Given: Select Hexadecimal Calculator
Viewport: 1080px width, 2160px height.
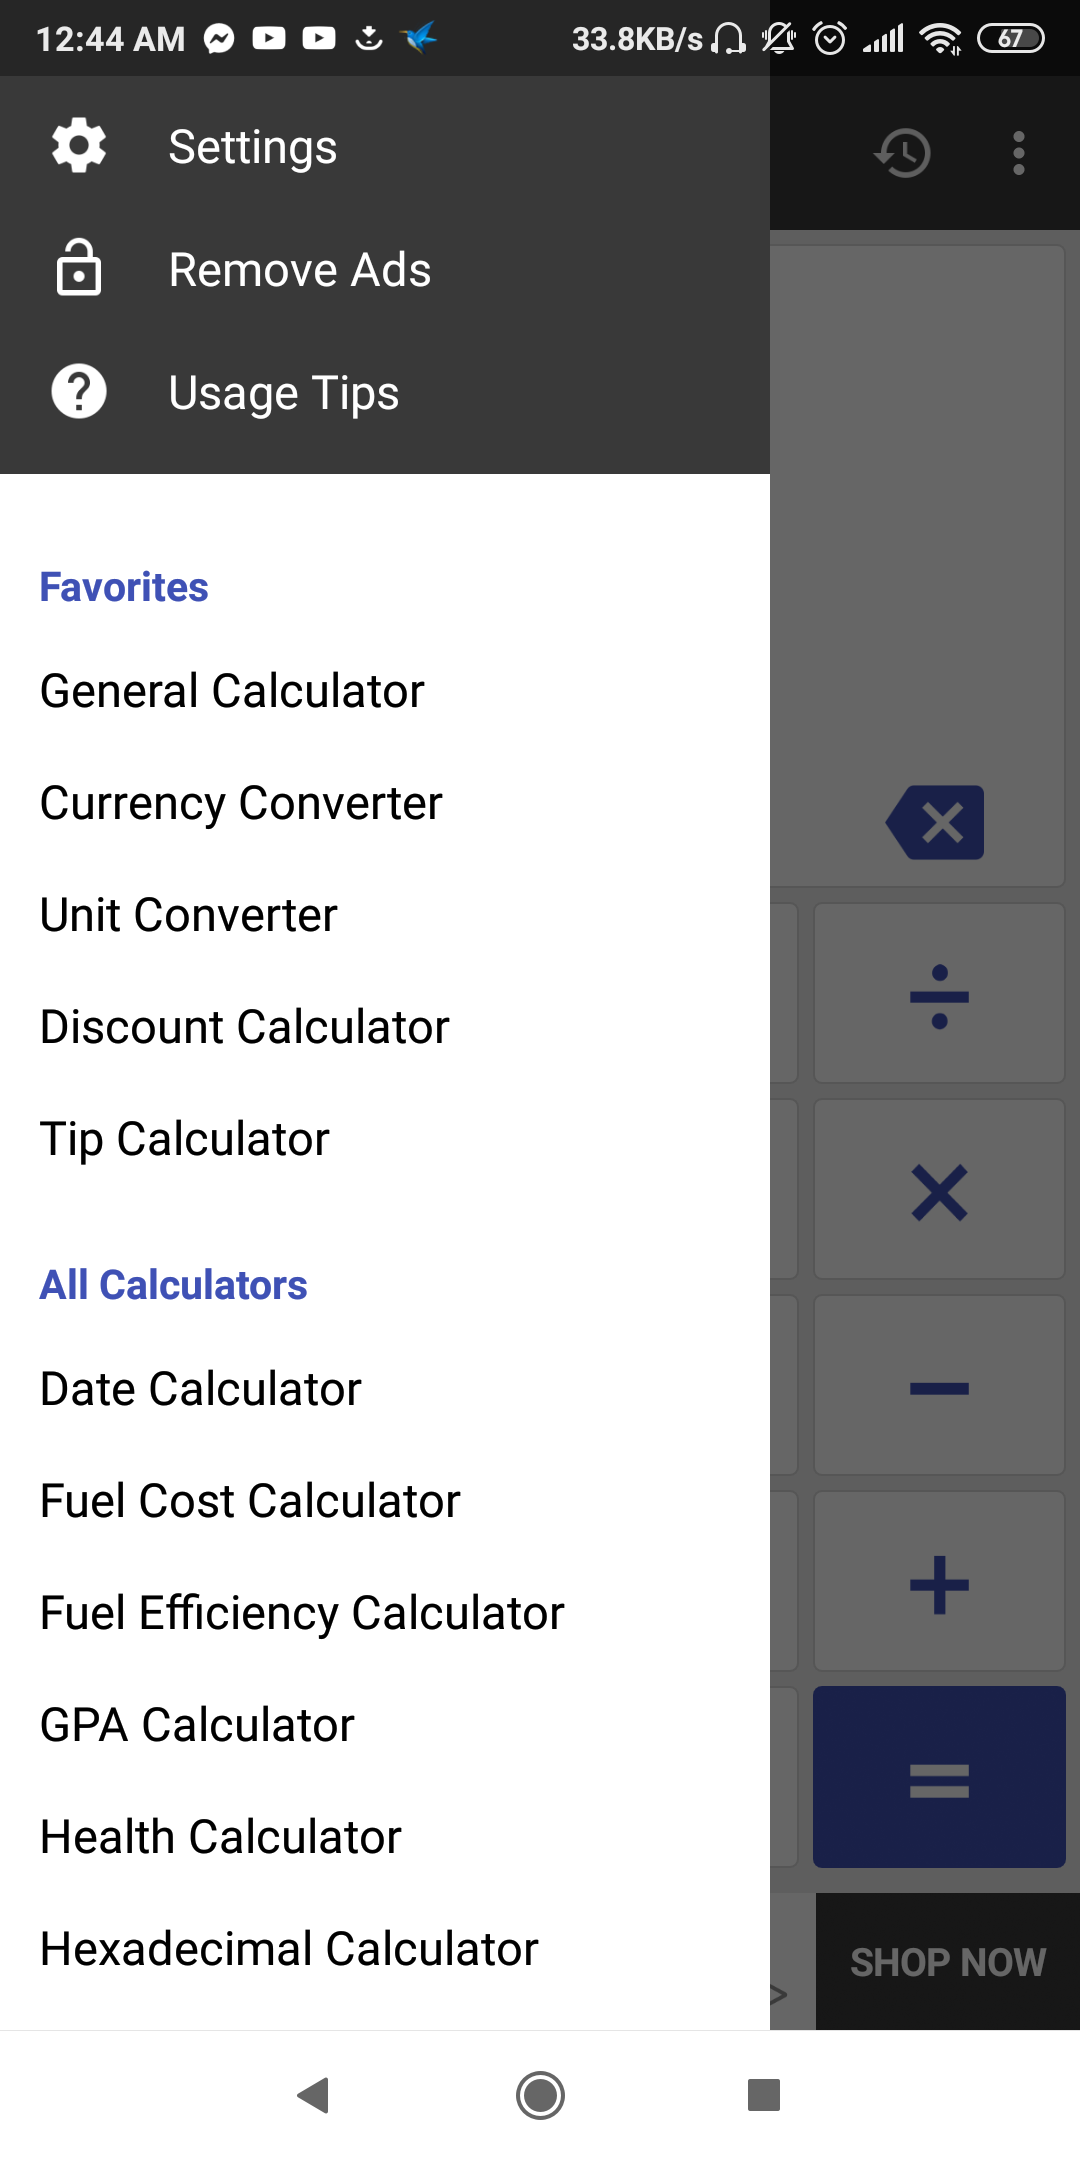Looking at the screenshot, I should click(x=289, y=1949).
